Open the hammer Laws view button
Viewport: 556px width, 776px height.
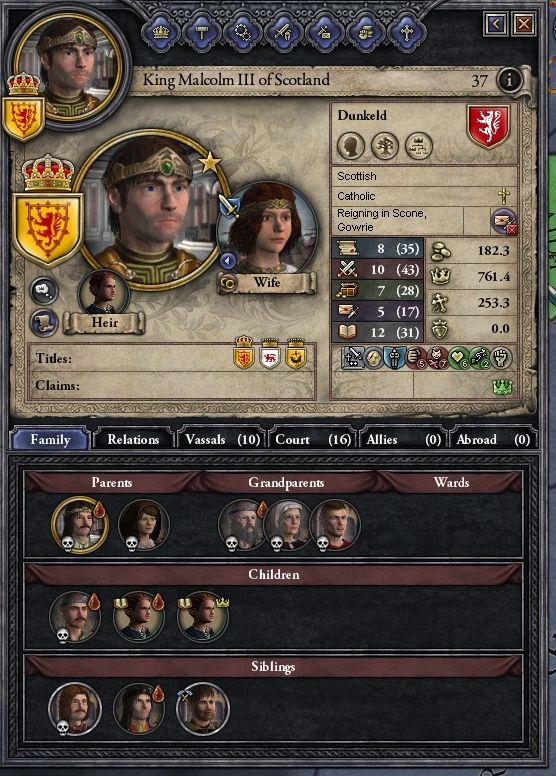201,32
